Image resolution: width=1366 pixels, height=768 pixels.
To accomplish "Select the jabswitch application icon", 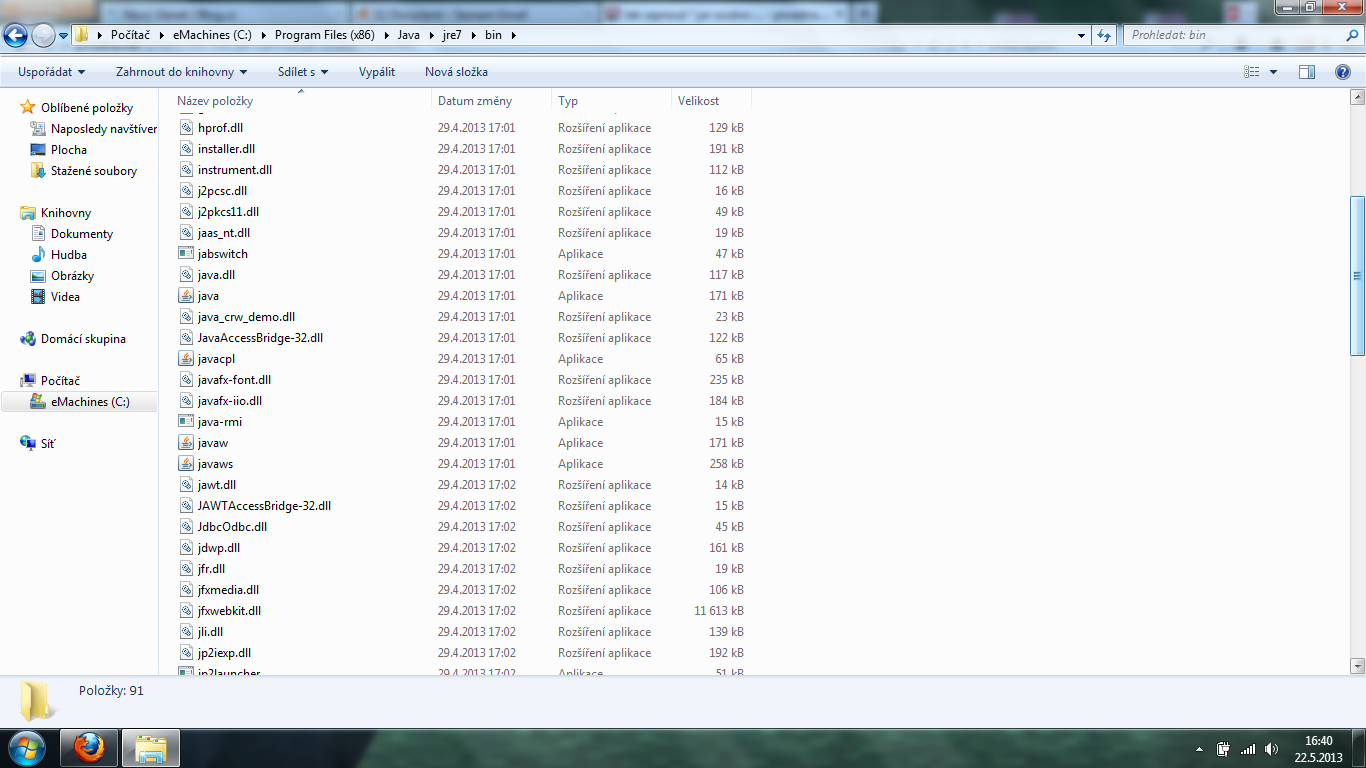I will click(186, 254).
